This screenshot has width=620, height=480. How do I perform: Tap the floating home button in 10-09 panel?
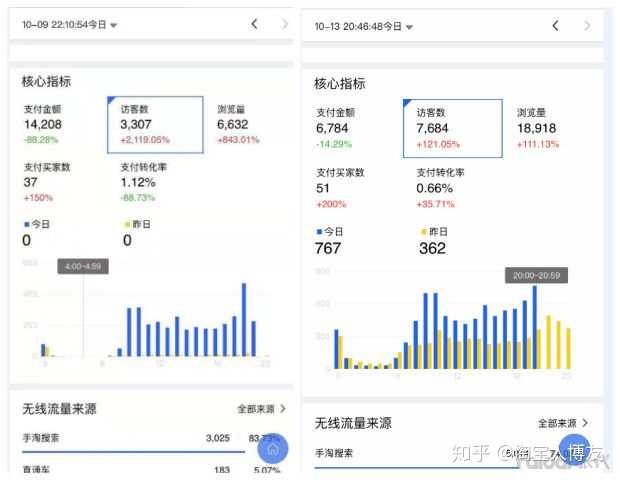coord(273,449)
